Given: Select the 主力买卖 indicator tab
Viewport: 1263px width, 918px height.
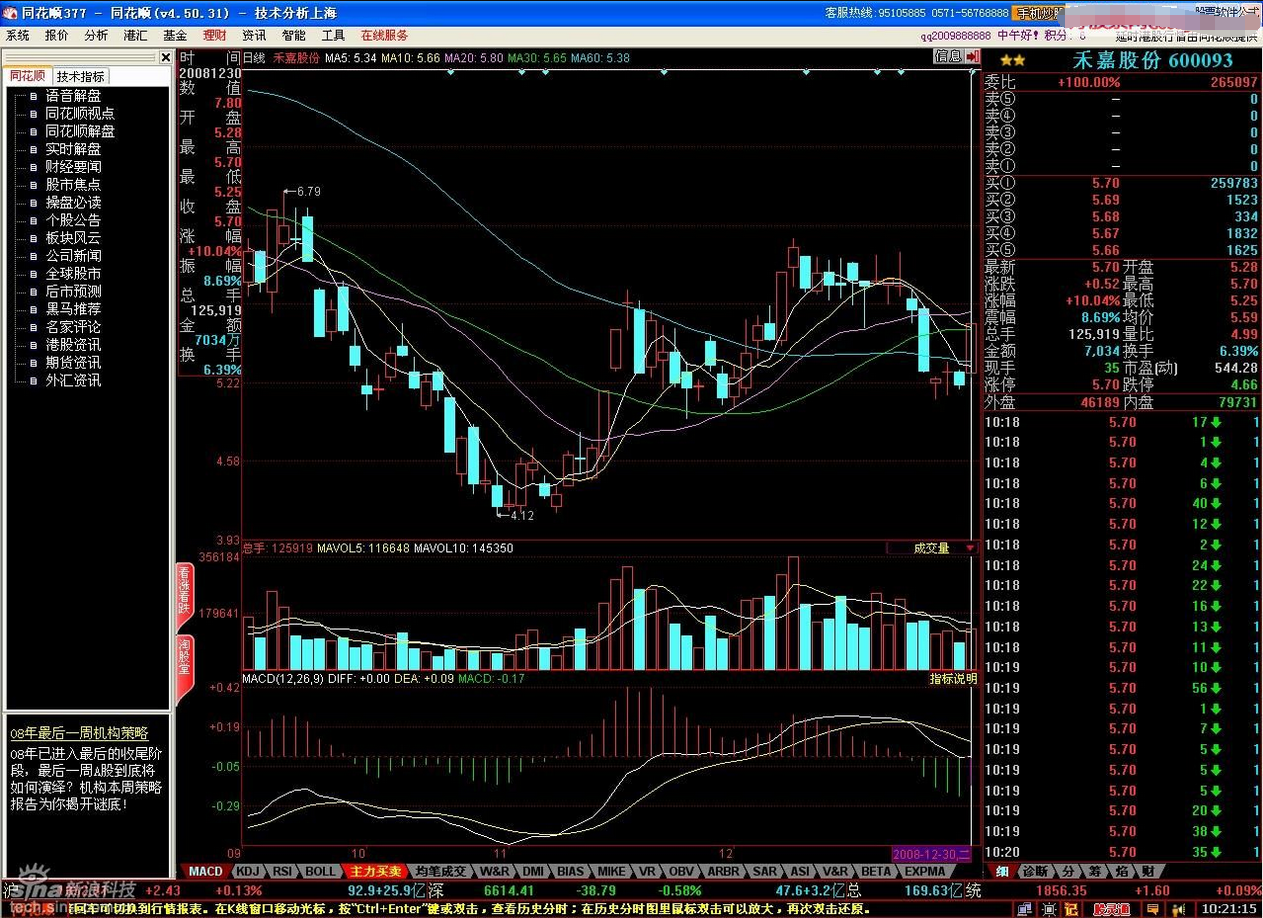Looking at the screenshot, I should [x=375, y=871].
